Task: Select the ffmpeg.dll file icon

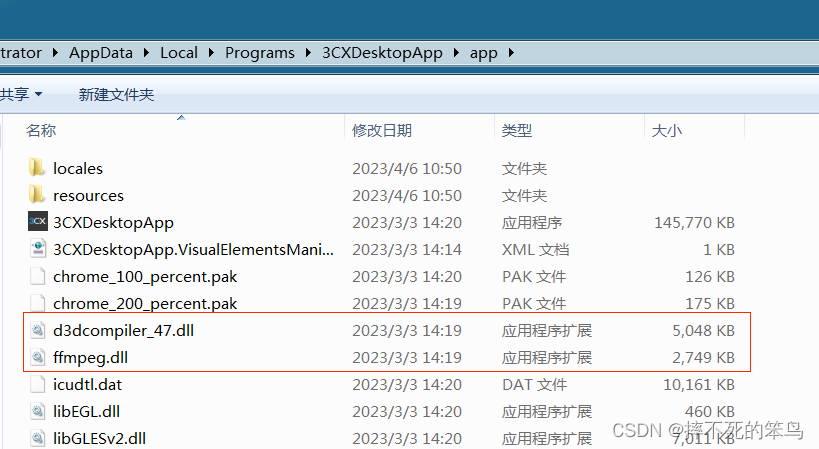Action: (x=38, y=357)
